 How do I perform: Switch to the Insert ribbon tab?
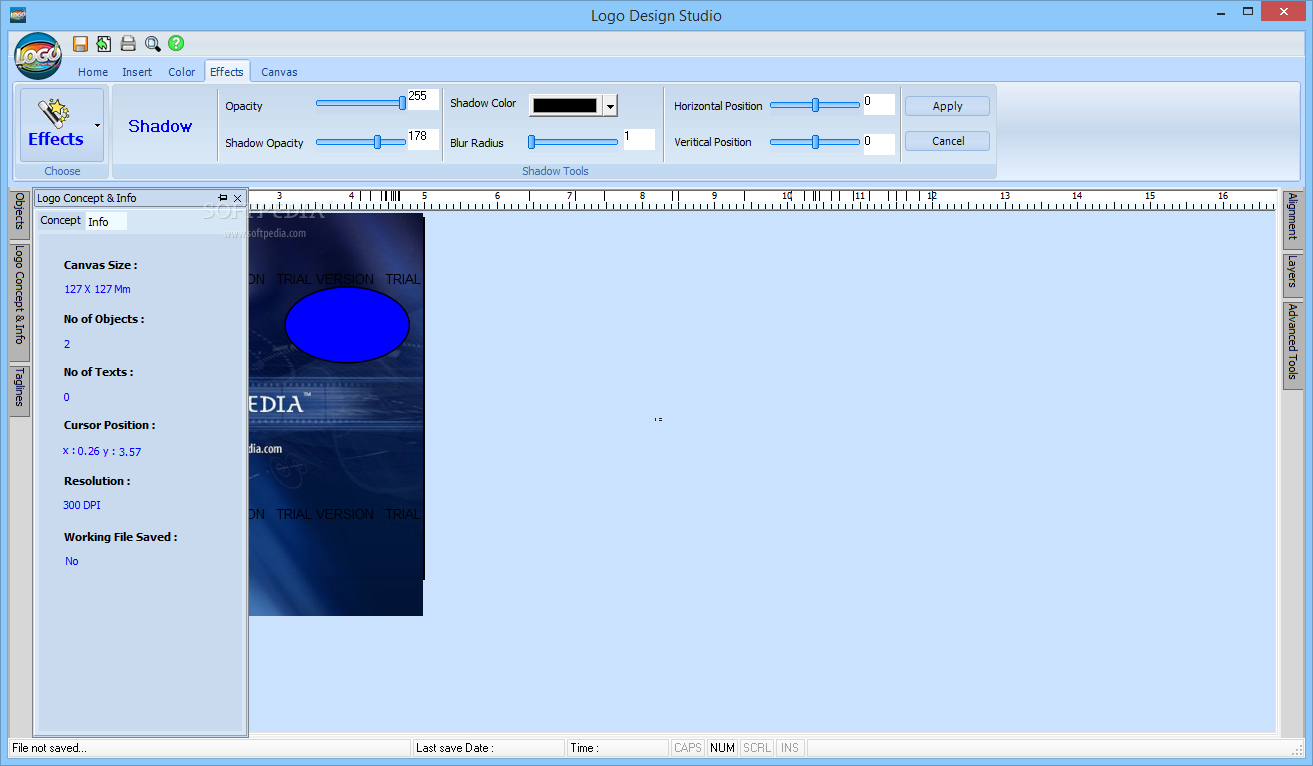[x=137, y=72]
